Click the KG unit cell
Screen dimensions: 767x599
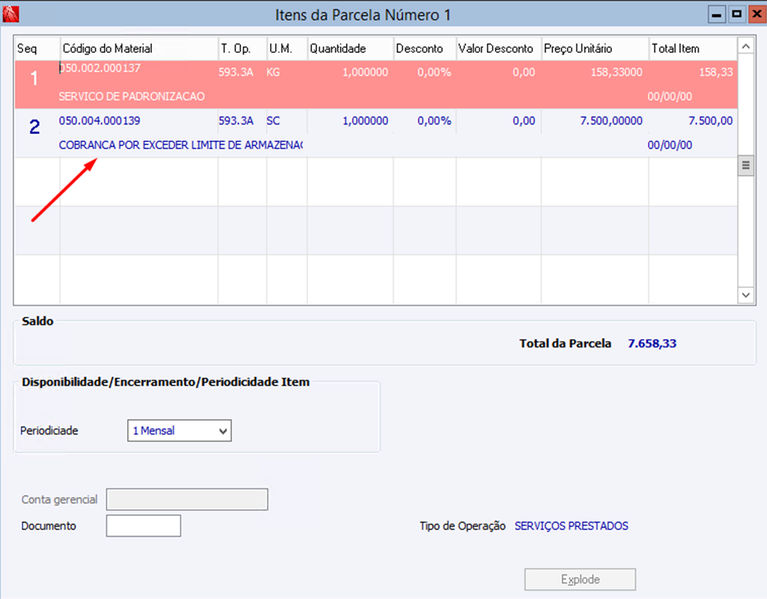273,72
